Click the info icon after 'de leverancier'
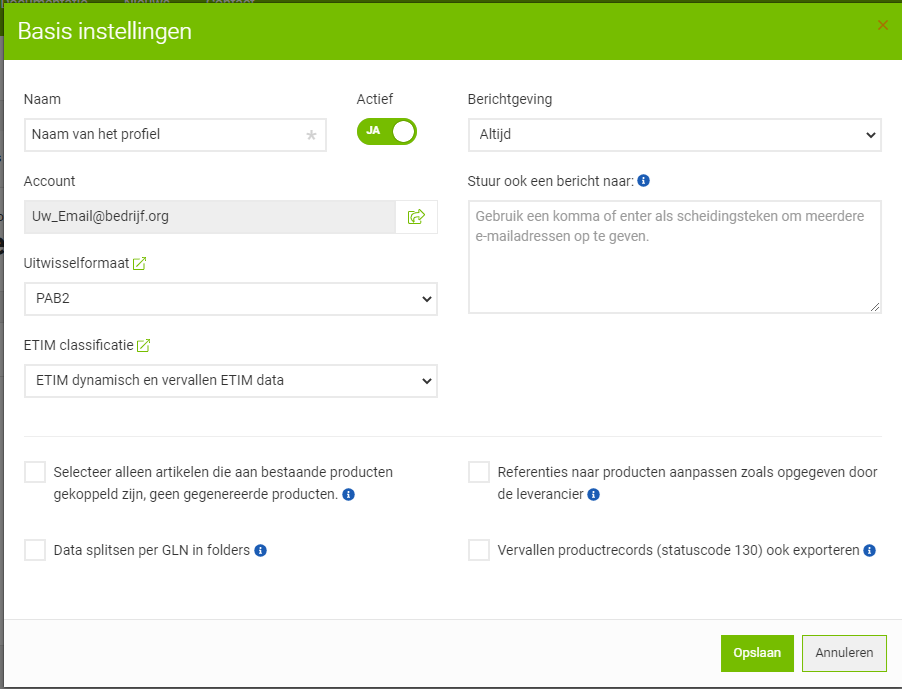This screenshot has width=902, height=689. pos(594,493)
